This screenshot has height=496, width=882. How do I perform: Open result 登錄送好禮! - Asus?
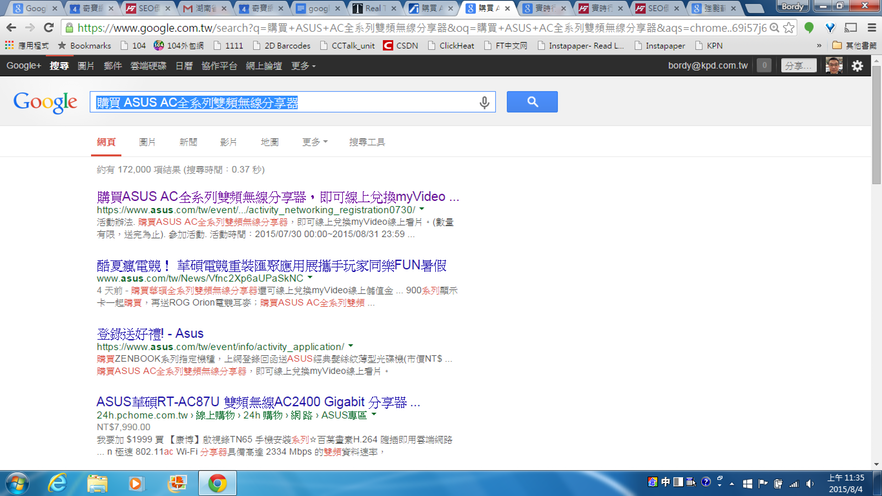point(150,333)
